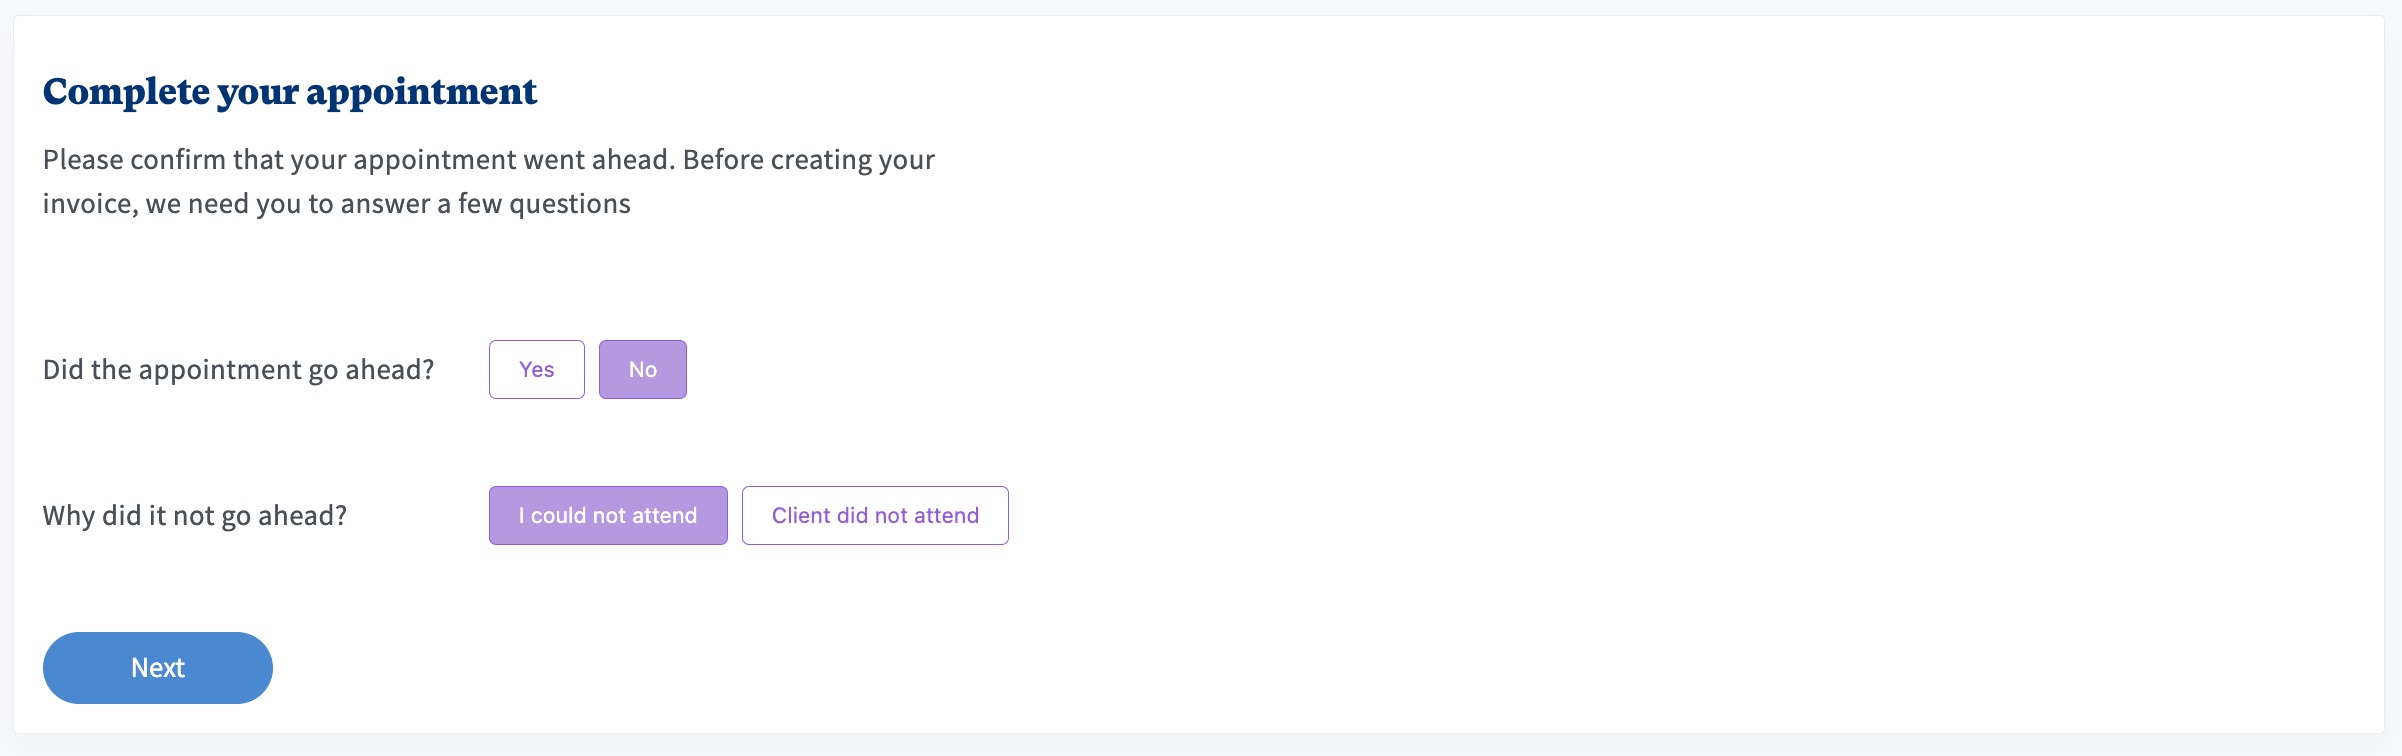Click the outlined Yes button

coord(536,369)
